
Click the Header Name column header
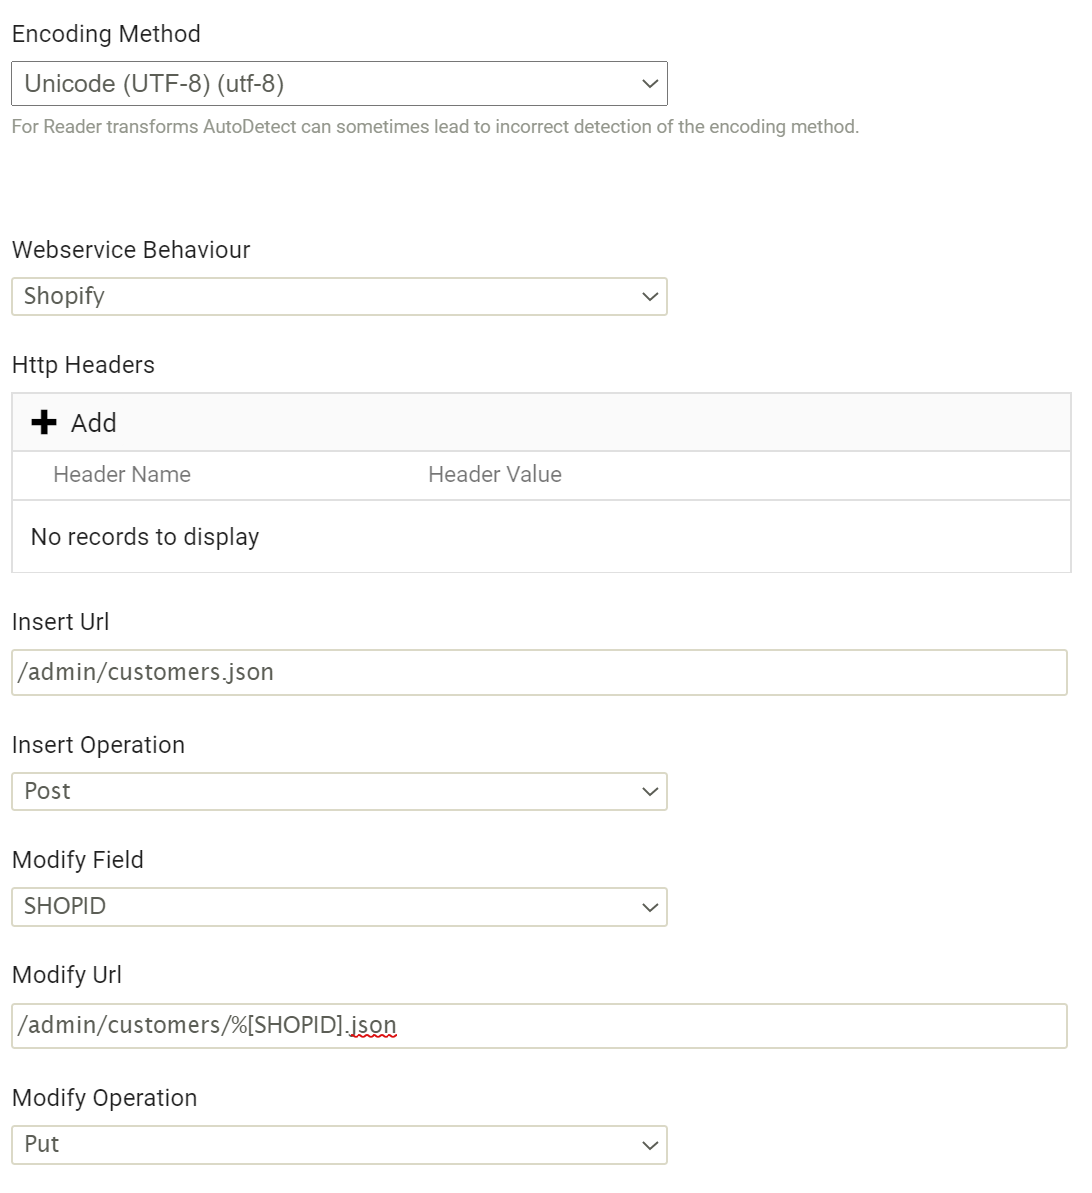click(x=122, y=475)
